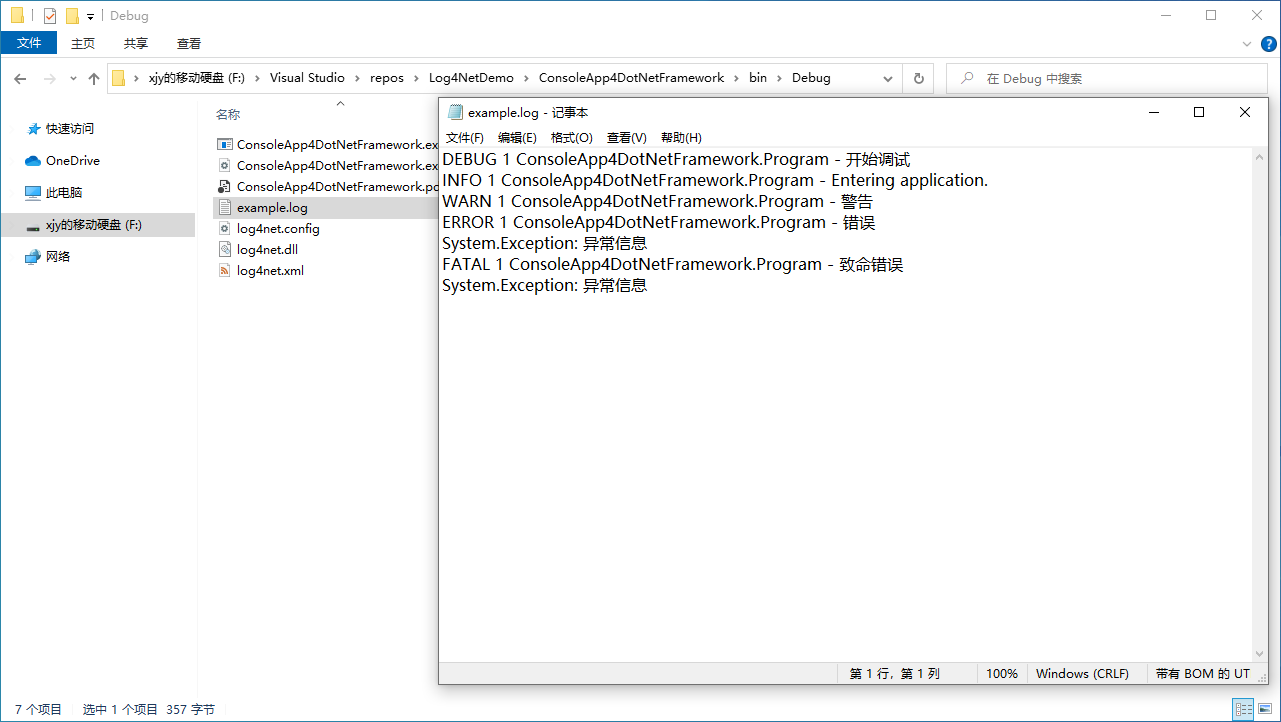Select xjy的移动硬盘 (F:) in the navigation pane
The width and height of the screenshot is (1281, 722).
(97, 225)
